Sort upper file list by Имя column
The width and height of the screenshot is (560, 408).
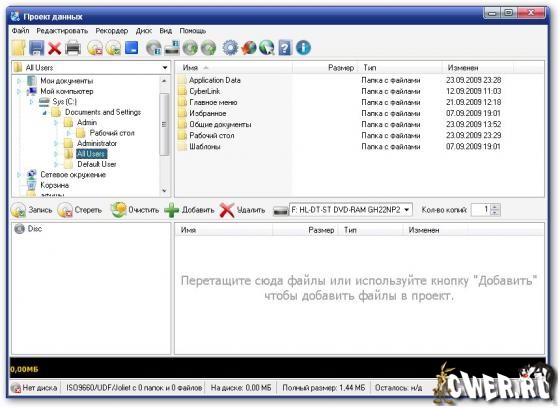pos(234,68)
